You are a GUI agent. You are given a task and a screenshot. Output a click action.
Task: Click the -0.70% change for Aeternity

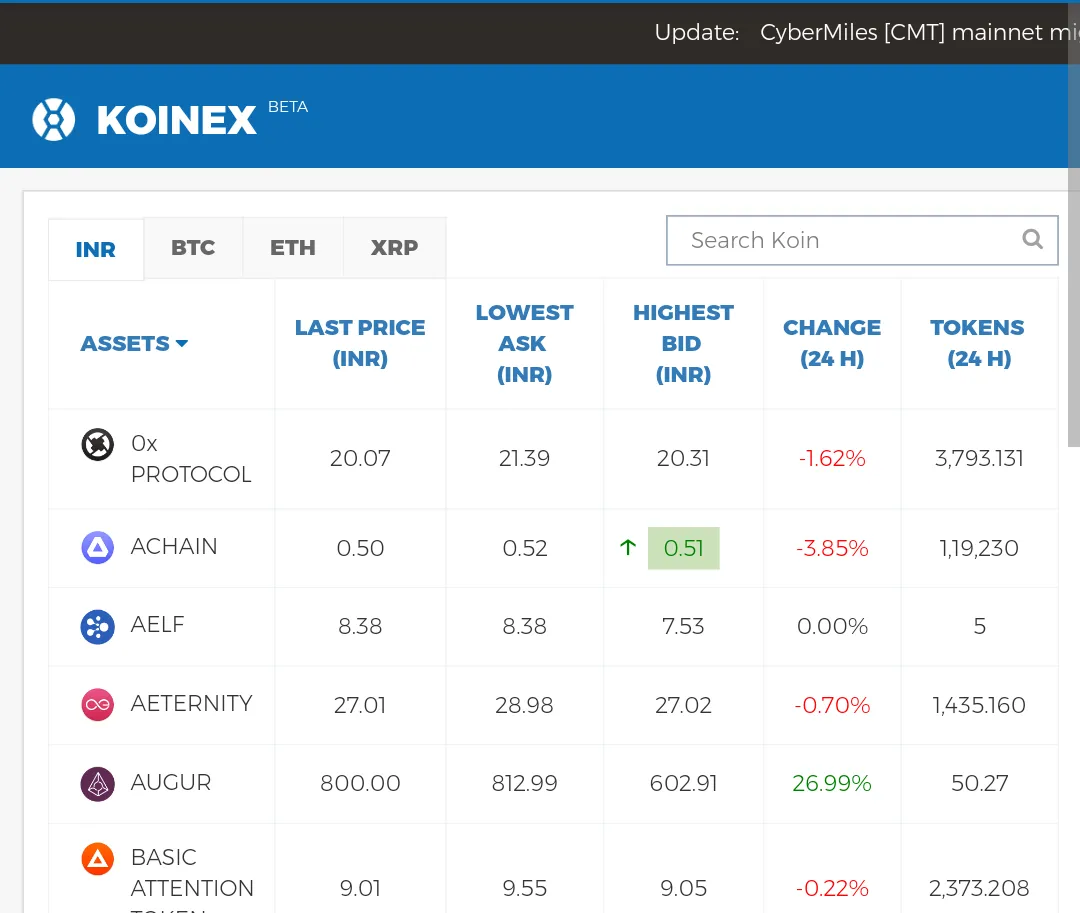tap(832, 705)
